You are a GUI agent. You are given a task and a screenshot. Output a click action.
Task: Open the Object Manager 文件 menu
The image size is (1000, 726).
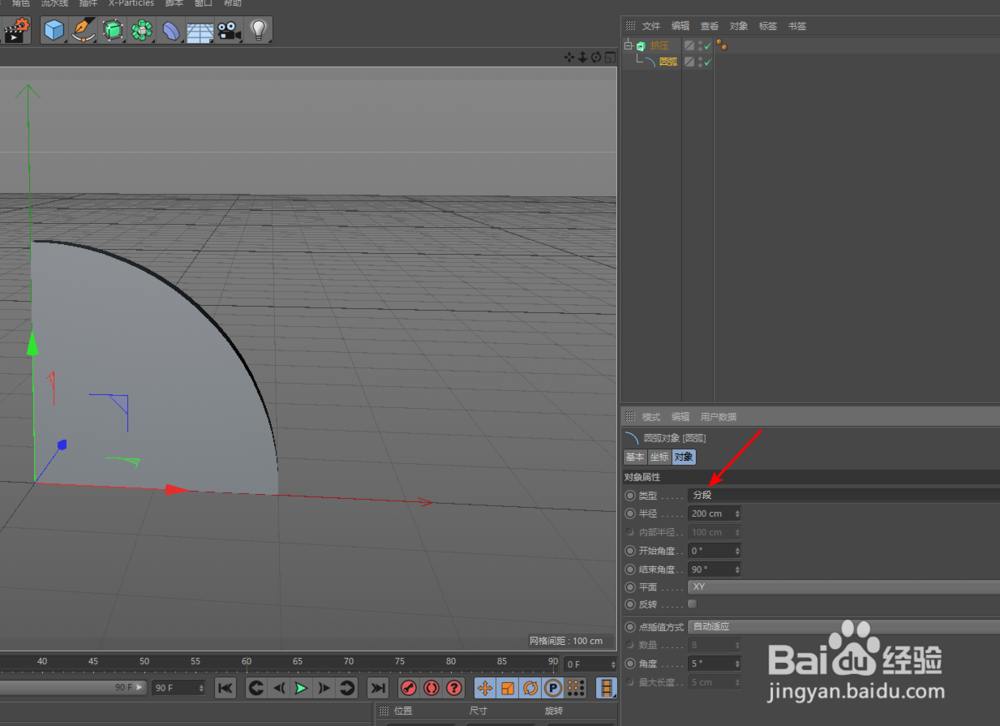651,26
